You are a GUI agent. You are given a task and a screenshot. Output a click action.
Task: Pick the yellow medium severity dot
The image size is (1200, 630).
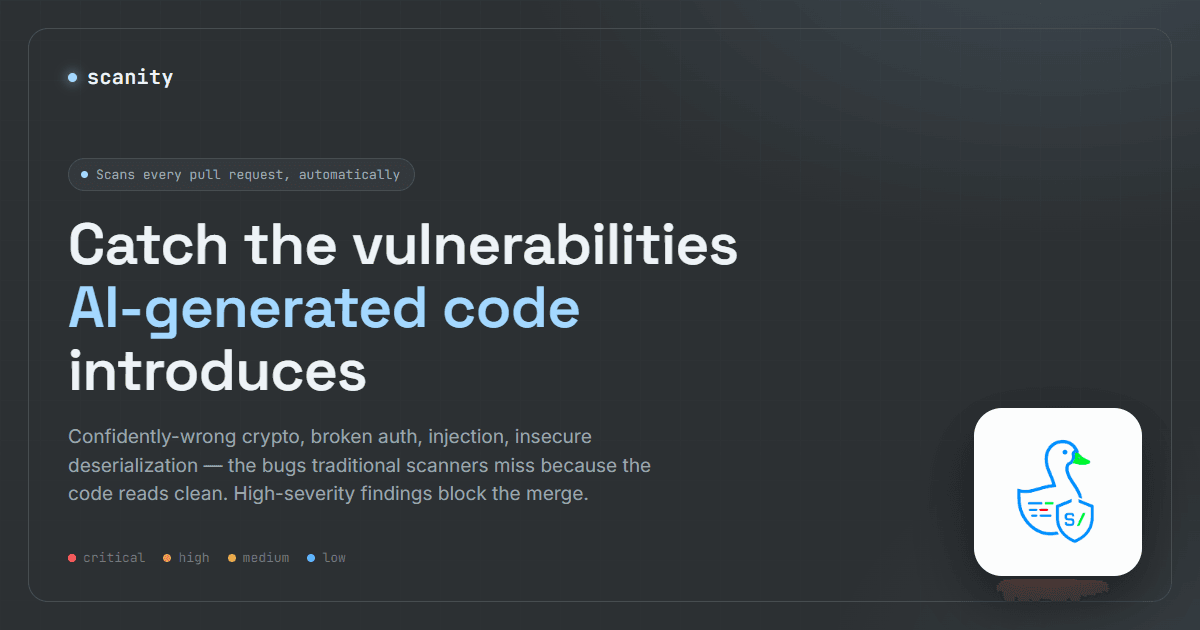click(232, 558)
